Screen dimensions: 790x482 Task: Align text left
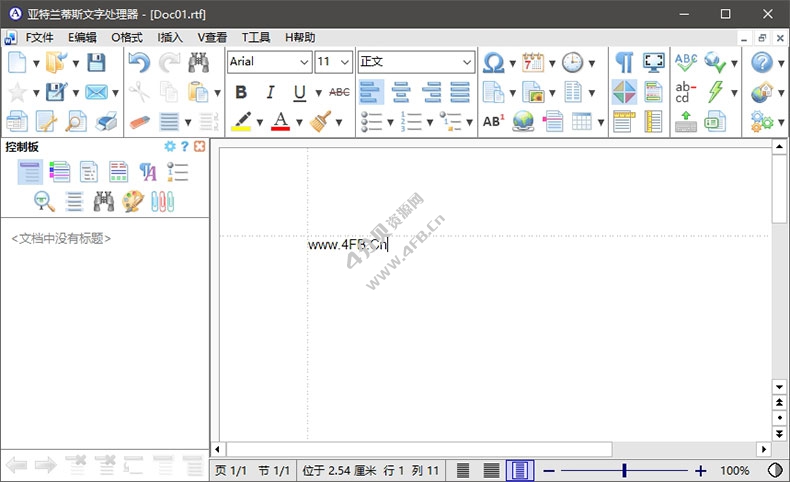371,92
